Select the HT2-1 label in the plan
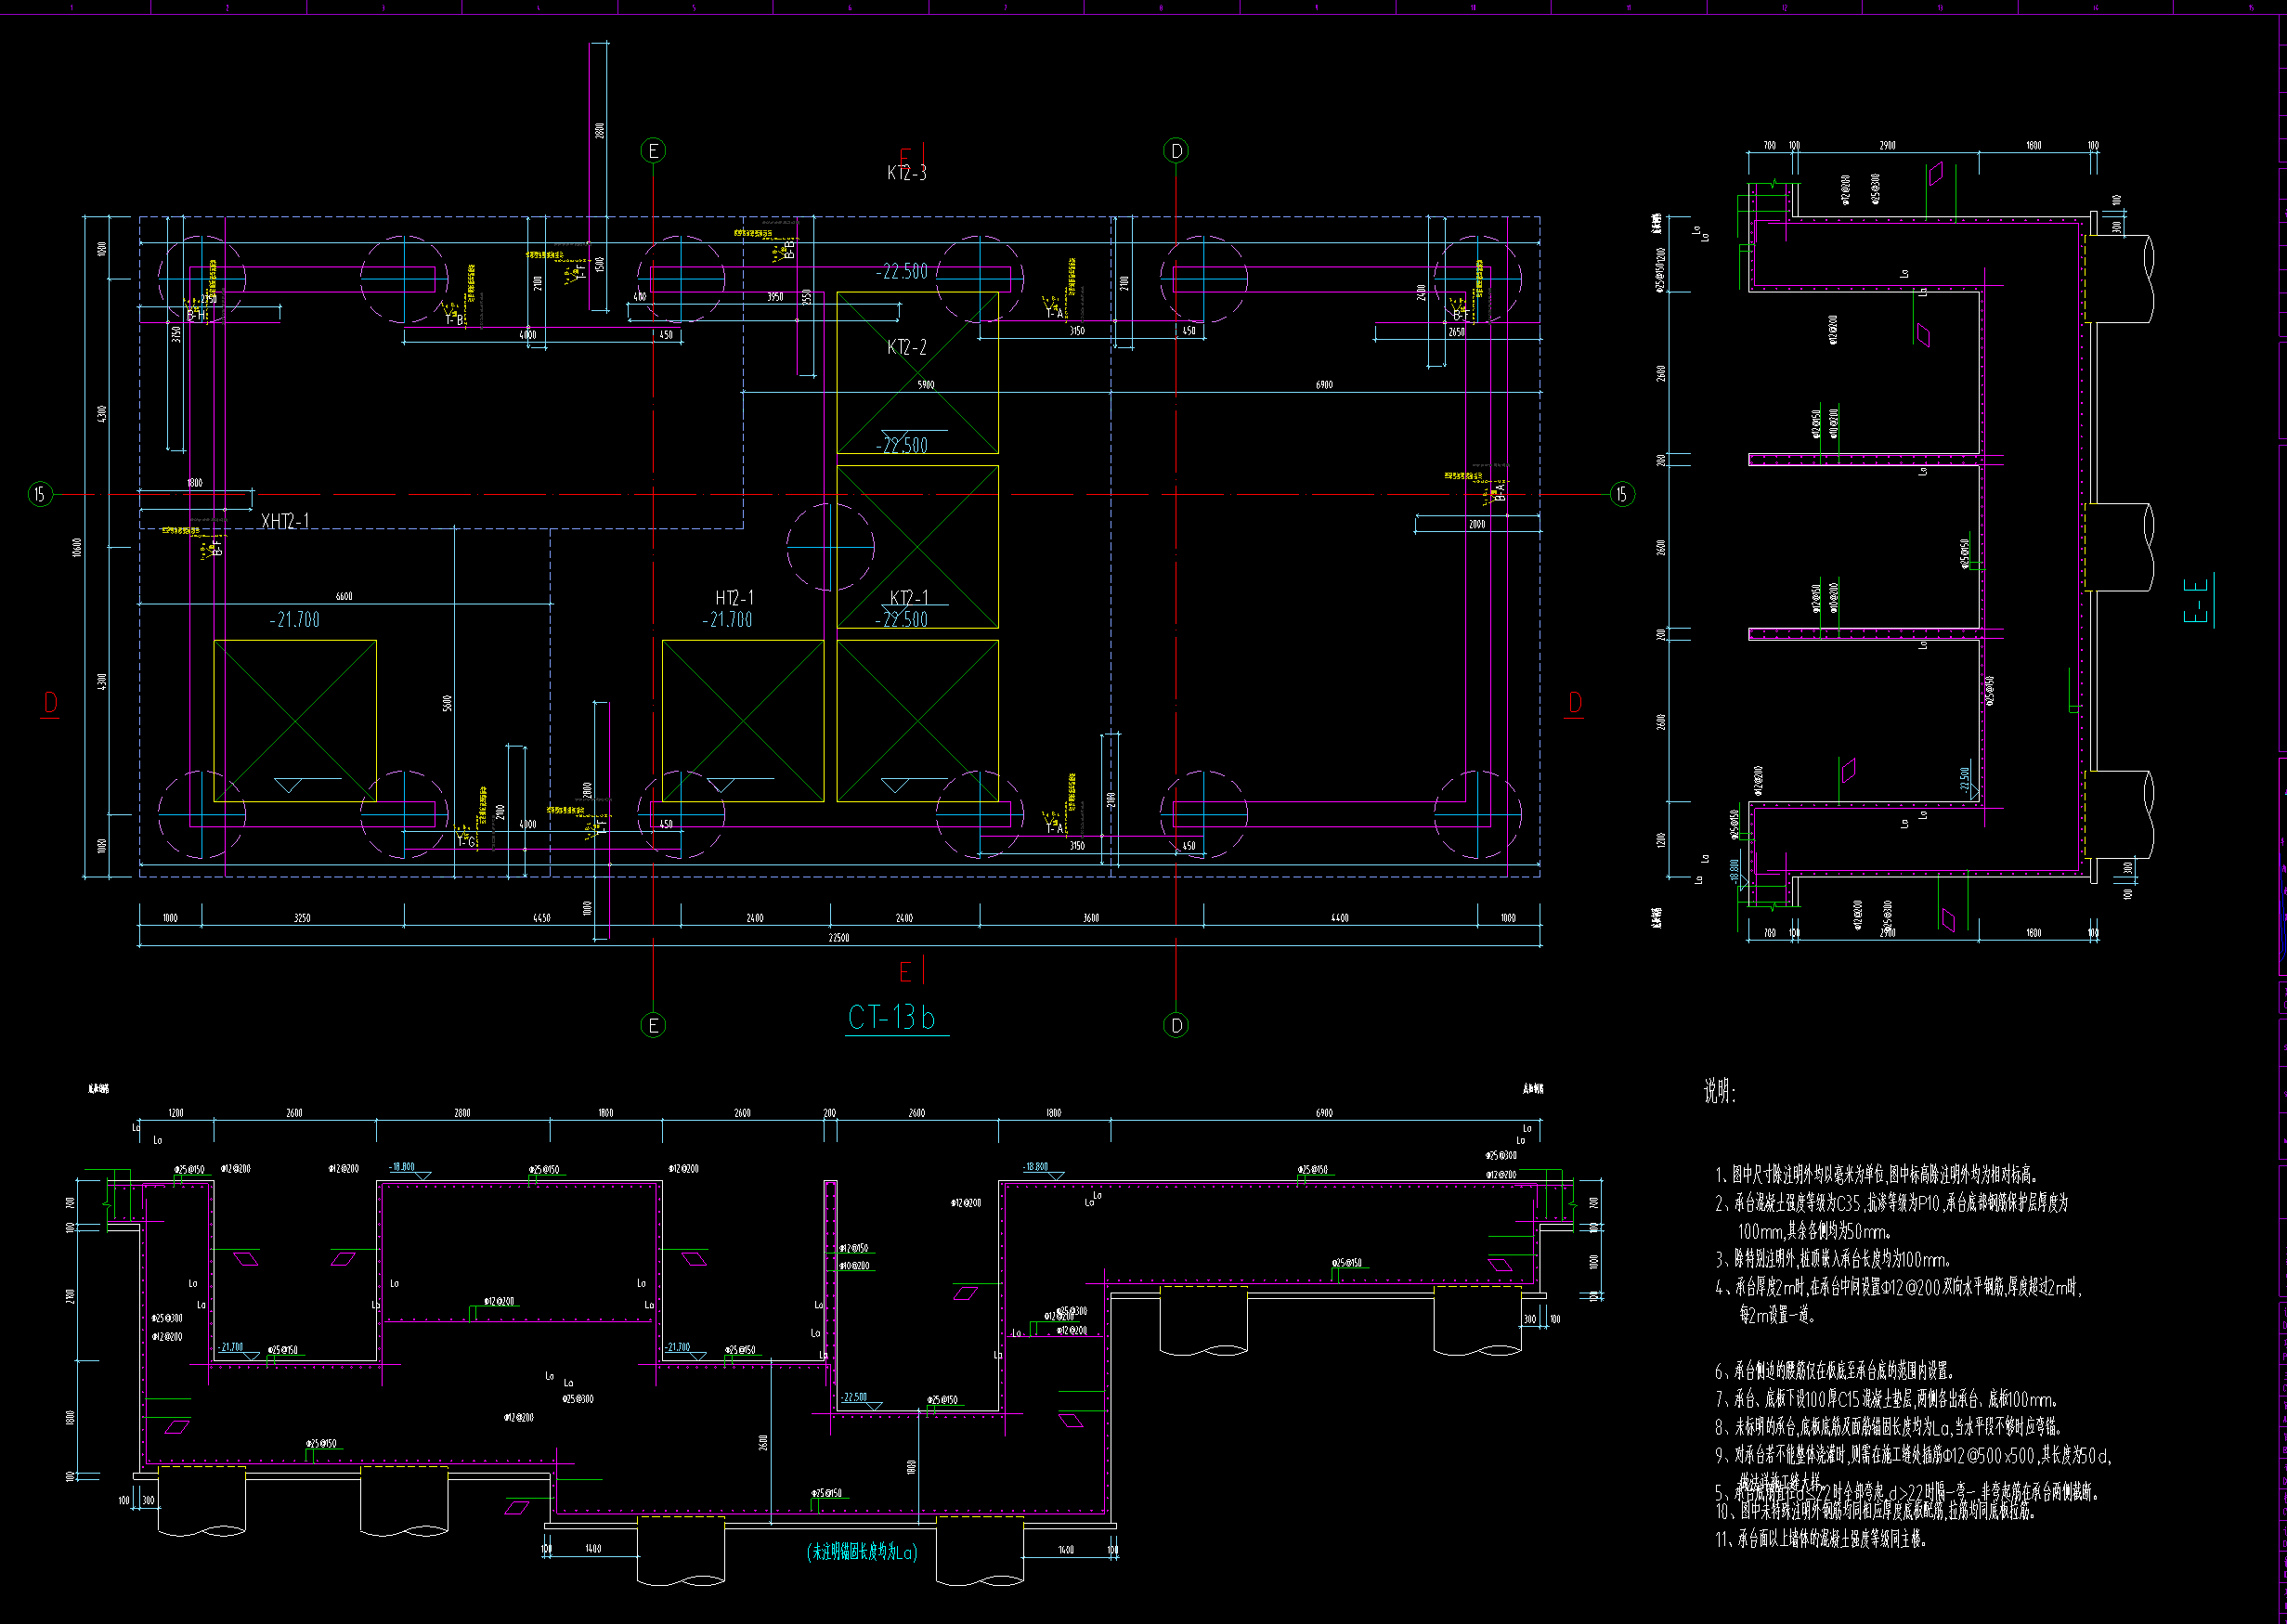The height and width of the screenshot is (1624, 2287). [x=735, y=598]
